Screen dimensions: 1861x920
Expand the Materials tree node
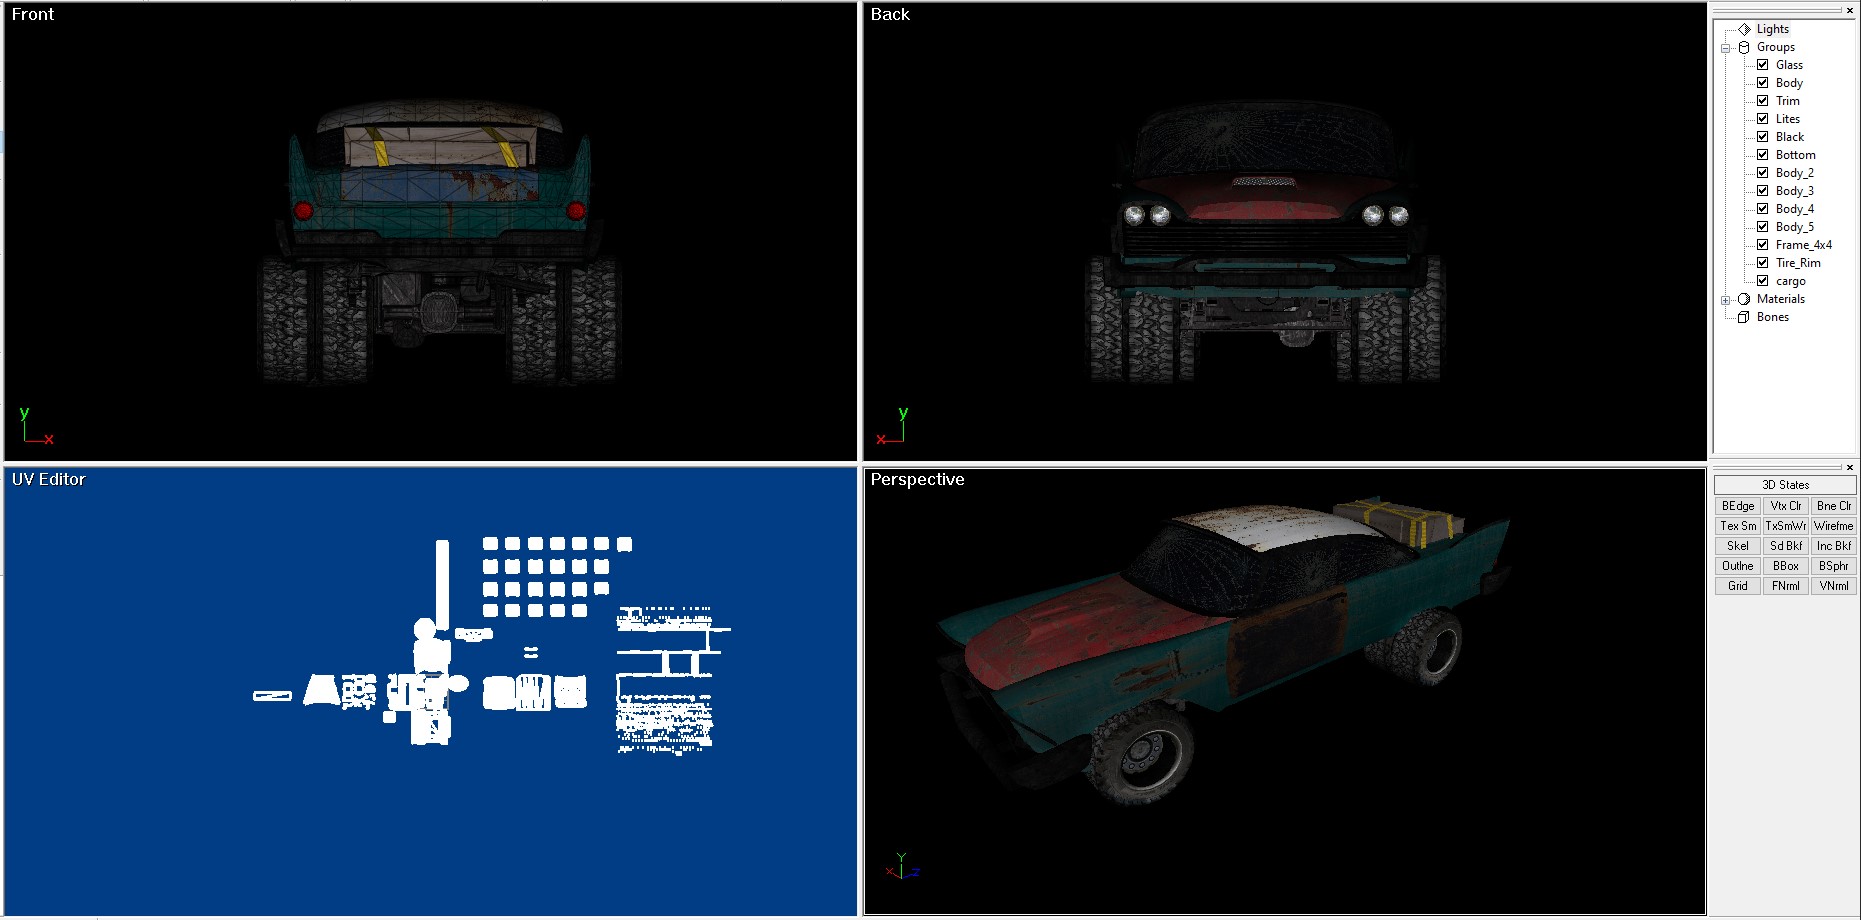pos(1726,300)
